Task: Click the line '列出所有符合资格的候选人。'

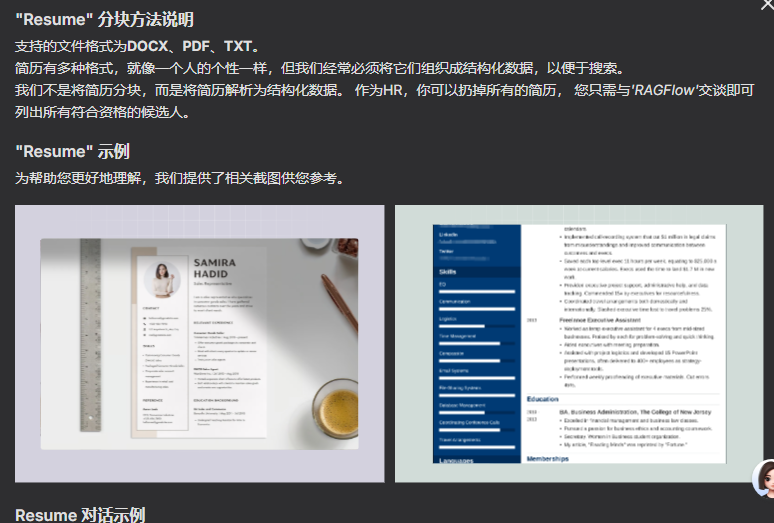Action: click(103, 112)
